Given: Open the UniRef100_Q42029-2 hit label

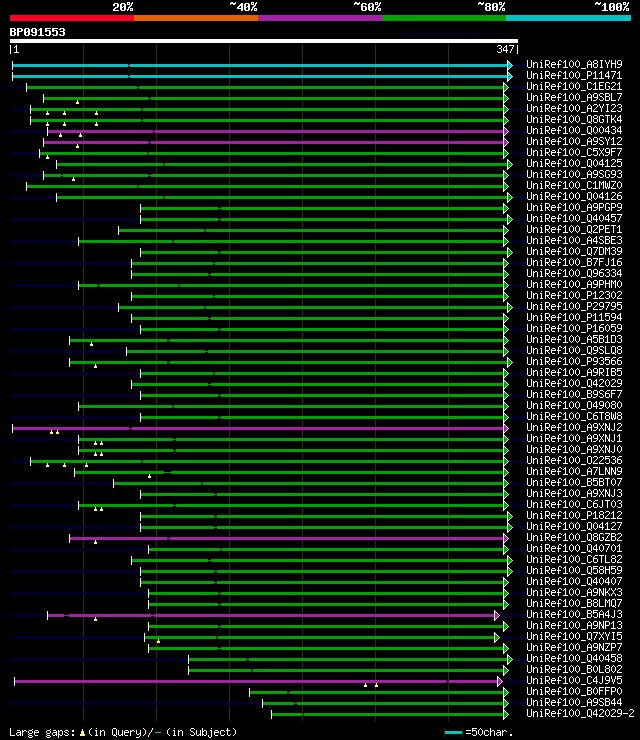Looking at the screenshot, I should [x=580, y=714].
